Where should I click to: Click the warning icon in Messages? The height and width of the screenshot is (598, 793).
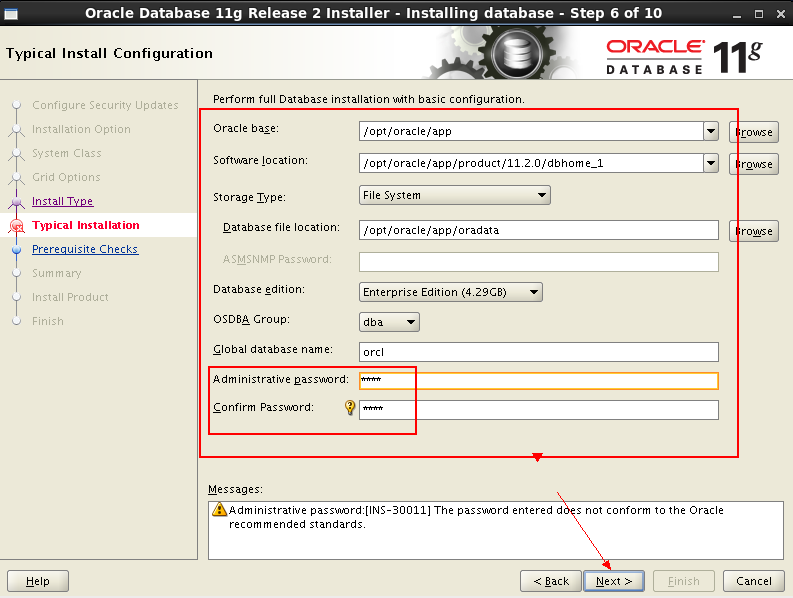[219, 509]
